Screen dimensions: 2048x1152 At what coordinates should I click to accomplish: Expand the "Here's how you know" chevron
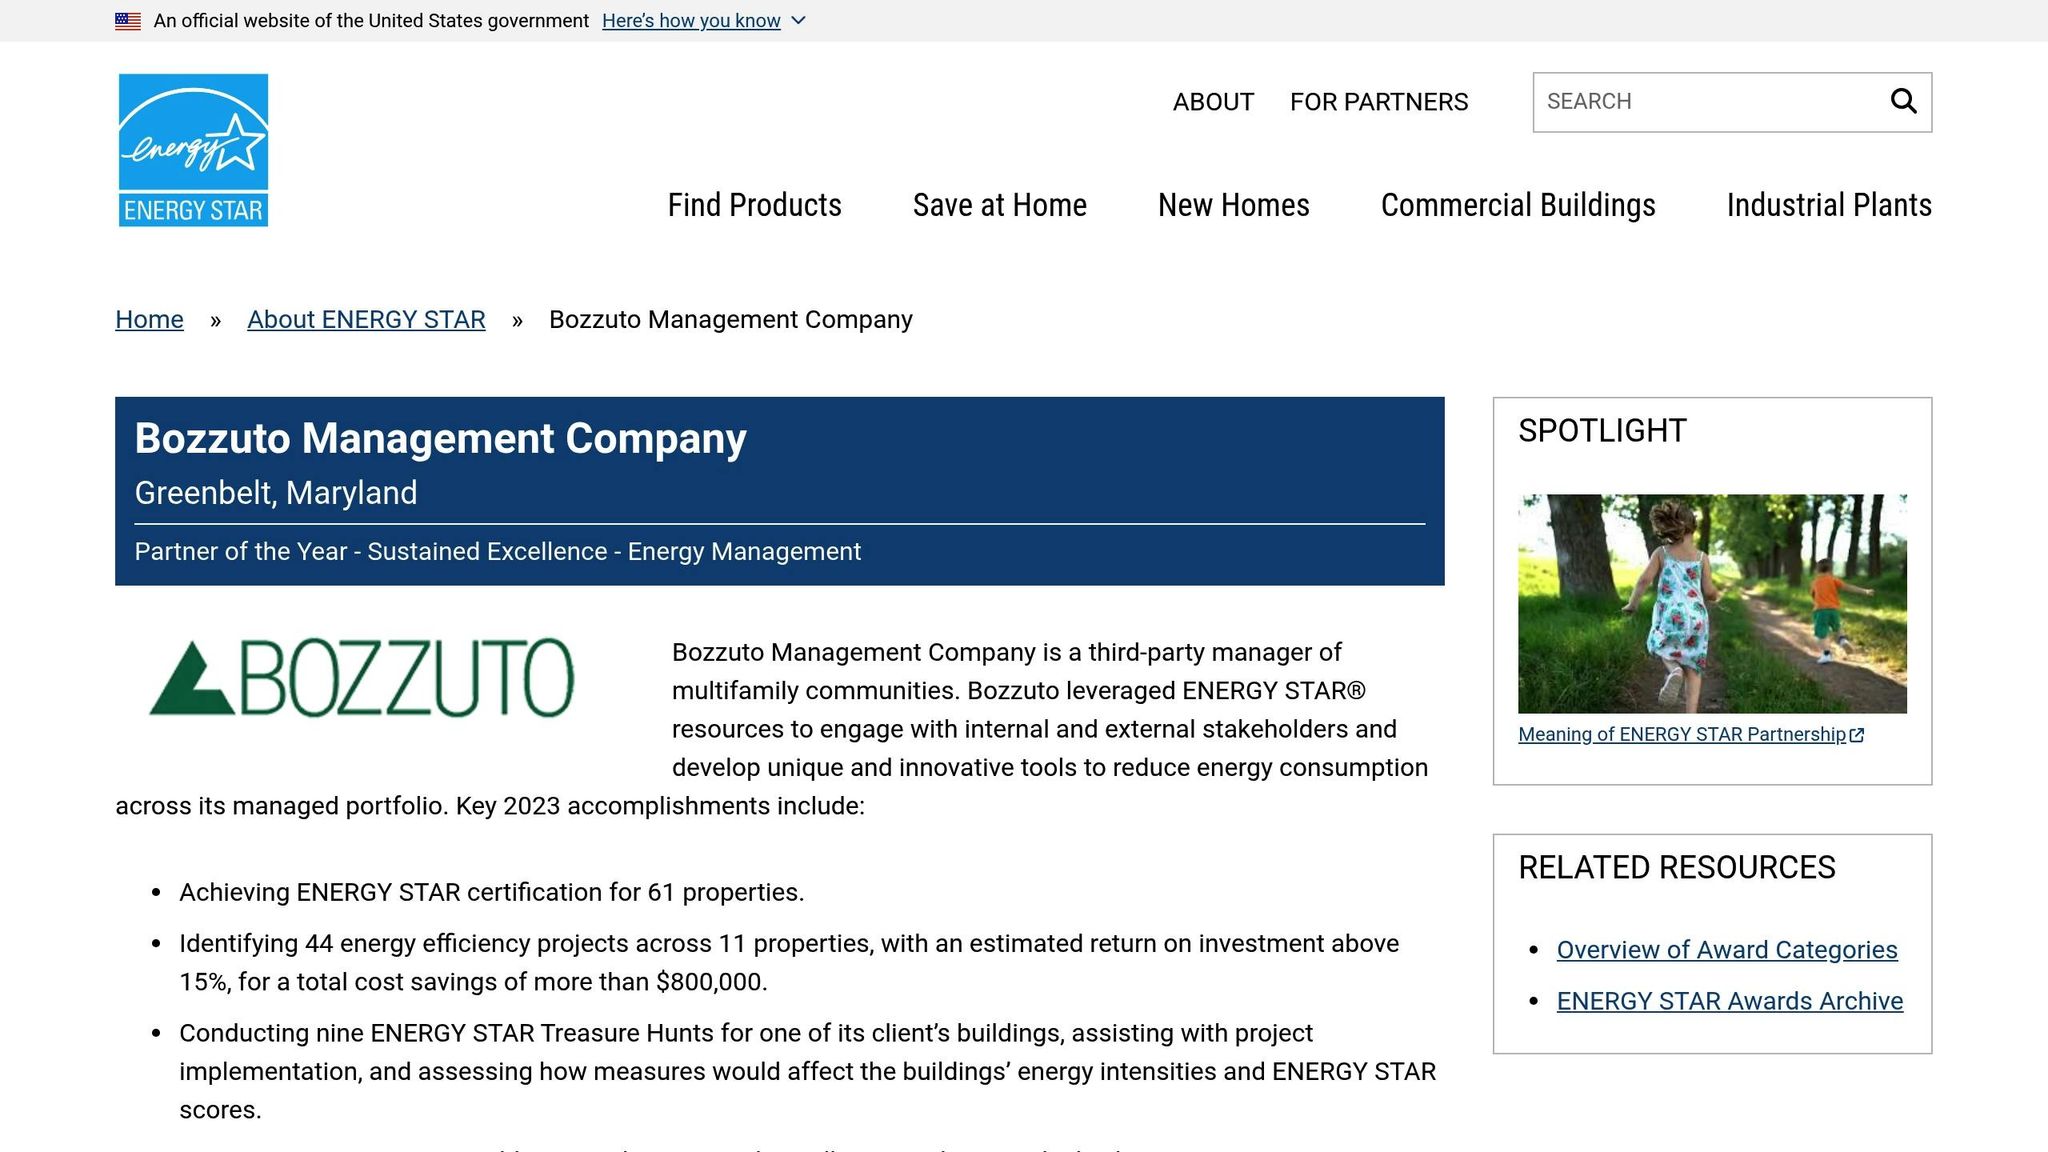point(798,21)
